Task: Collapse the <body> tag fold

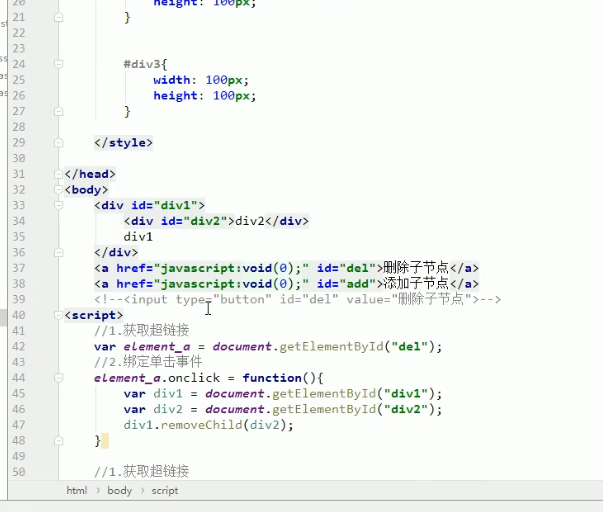Action: [x=58, y=190]
